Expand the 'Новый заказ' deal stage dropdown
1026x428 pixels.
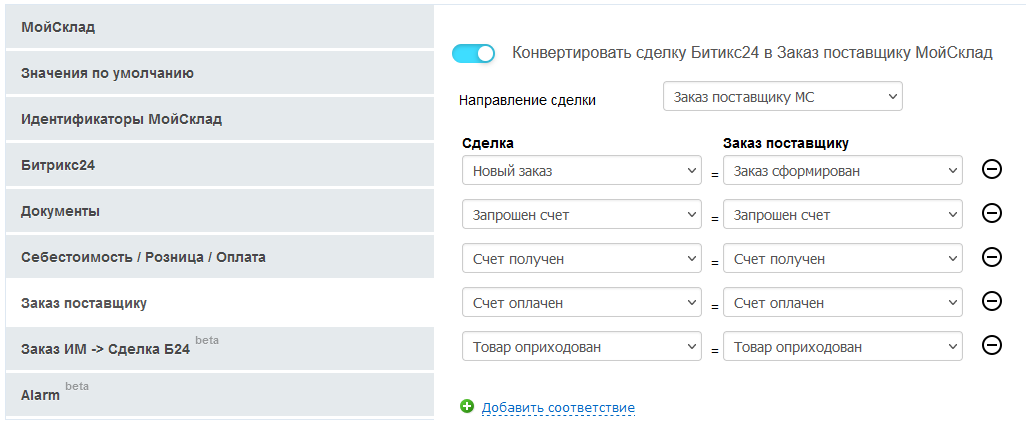click(582, 171)
